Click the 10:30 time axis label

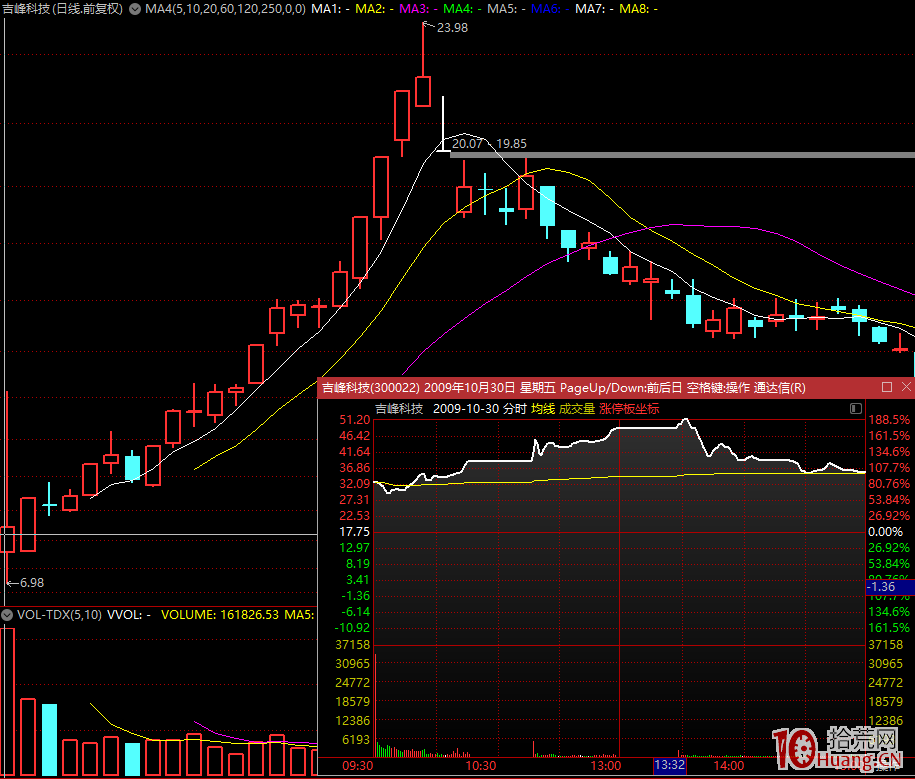480,766
